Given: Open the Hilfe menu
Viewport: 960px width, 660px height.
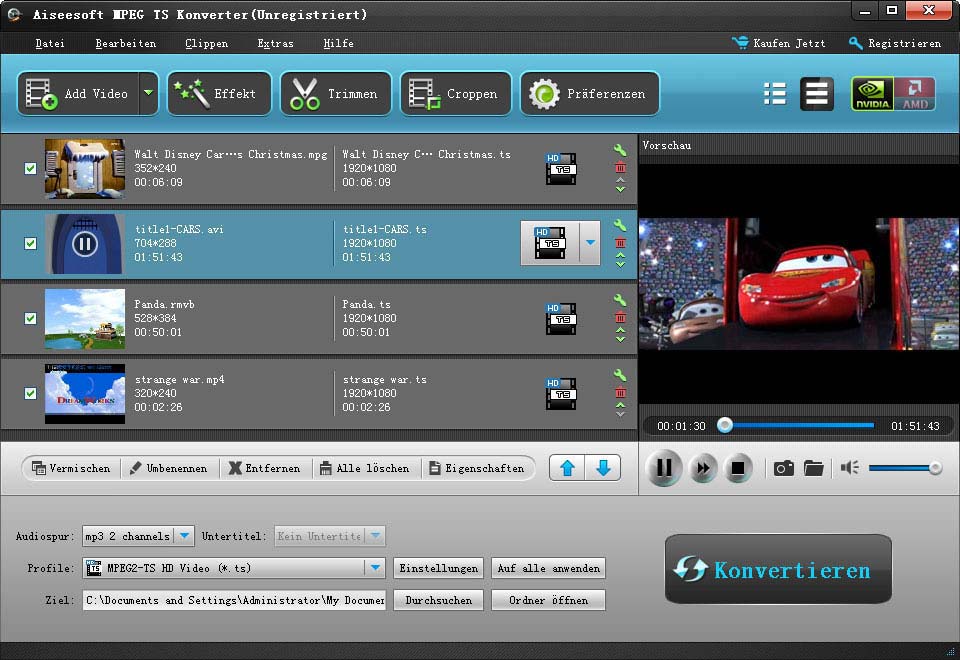Looking at the screenshot, I should tap(339, 43).
